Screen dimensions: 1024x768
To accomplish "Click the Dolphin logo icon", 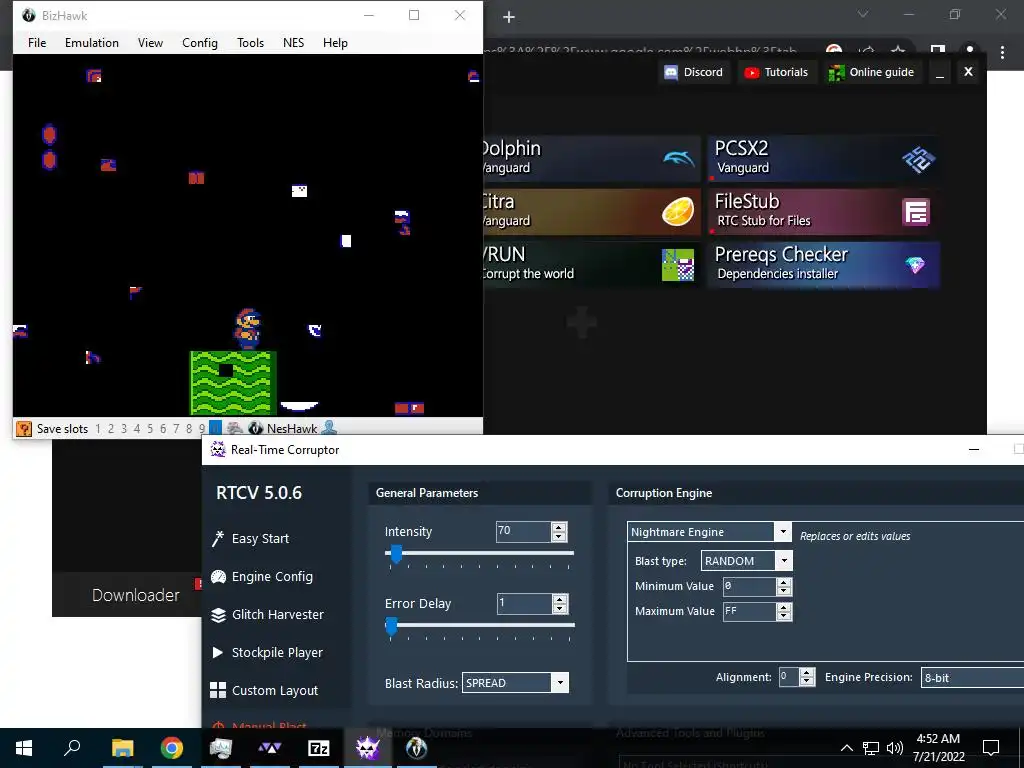I will [x=679, y=158].
